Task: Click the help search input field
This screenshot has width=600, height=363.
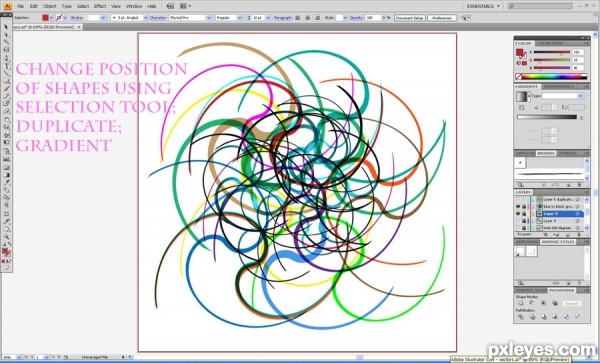Action: pyautogui.click(x=540, y=6)
